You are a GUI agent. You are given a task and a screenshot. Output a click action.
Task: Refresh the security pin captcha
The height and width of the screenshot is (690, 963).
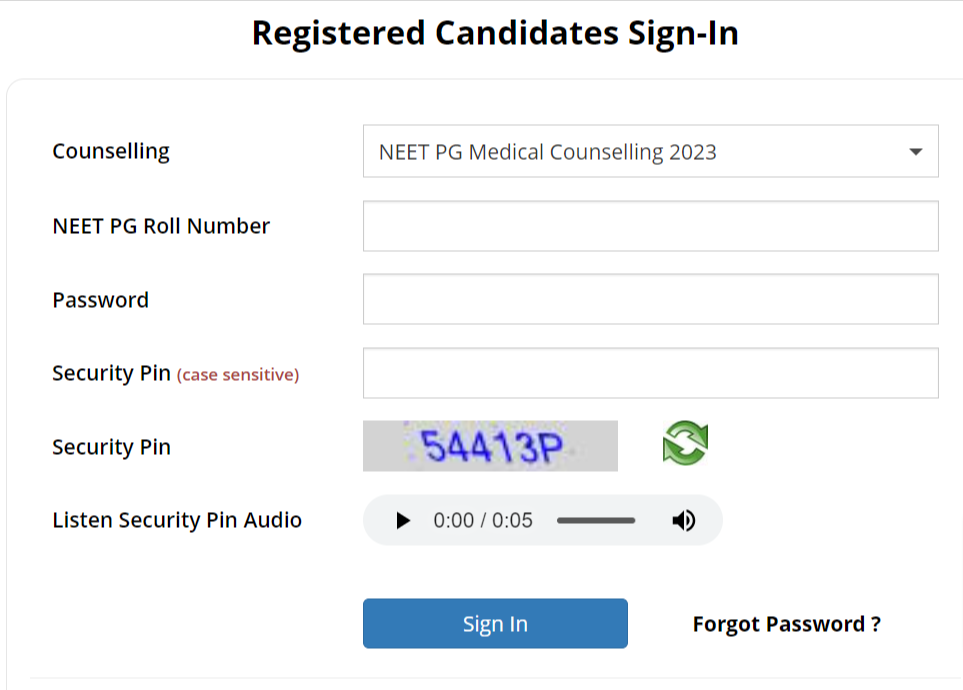[x=685, y=444]
